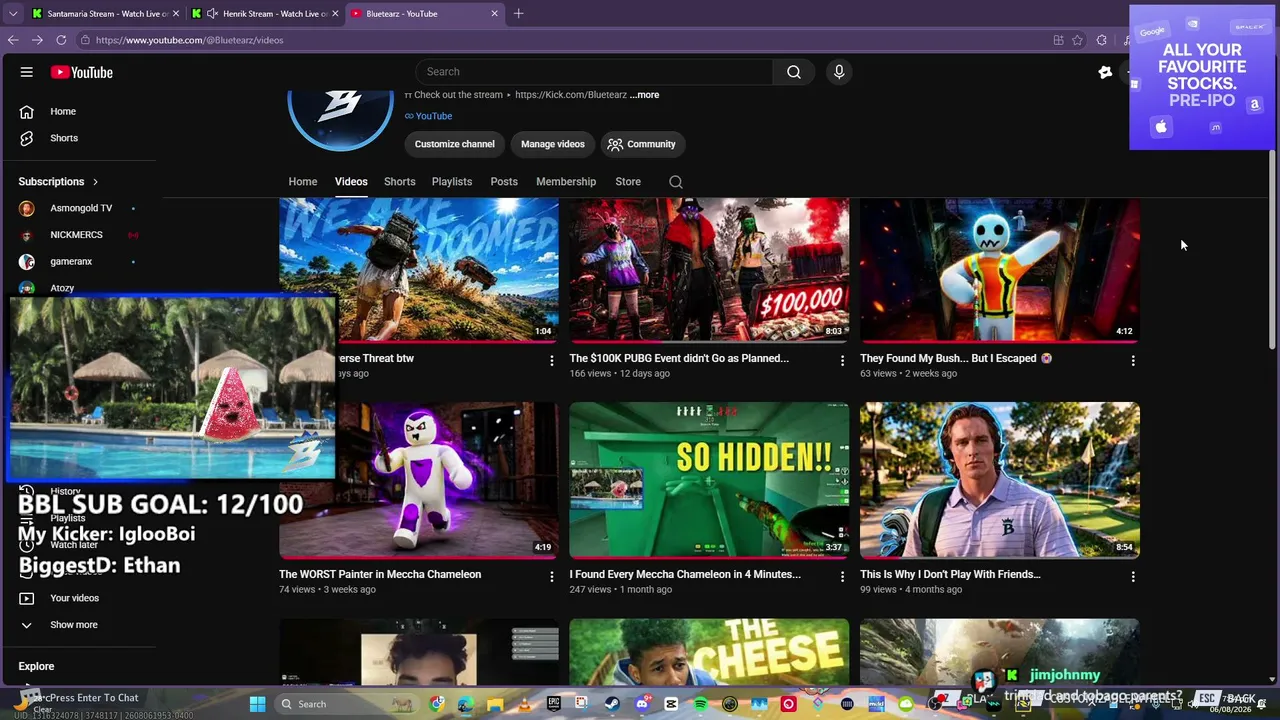
Task: Open the Community button
Action: (642, 144)
